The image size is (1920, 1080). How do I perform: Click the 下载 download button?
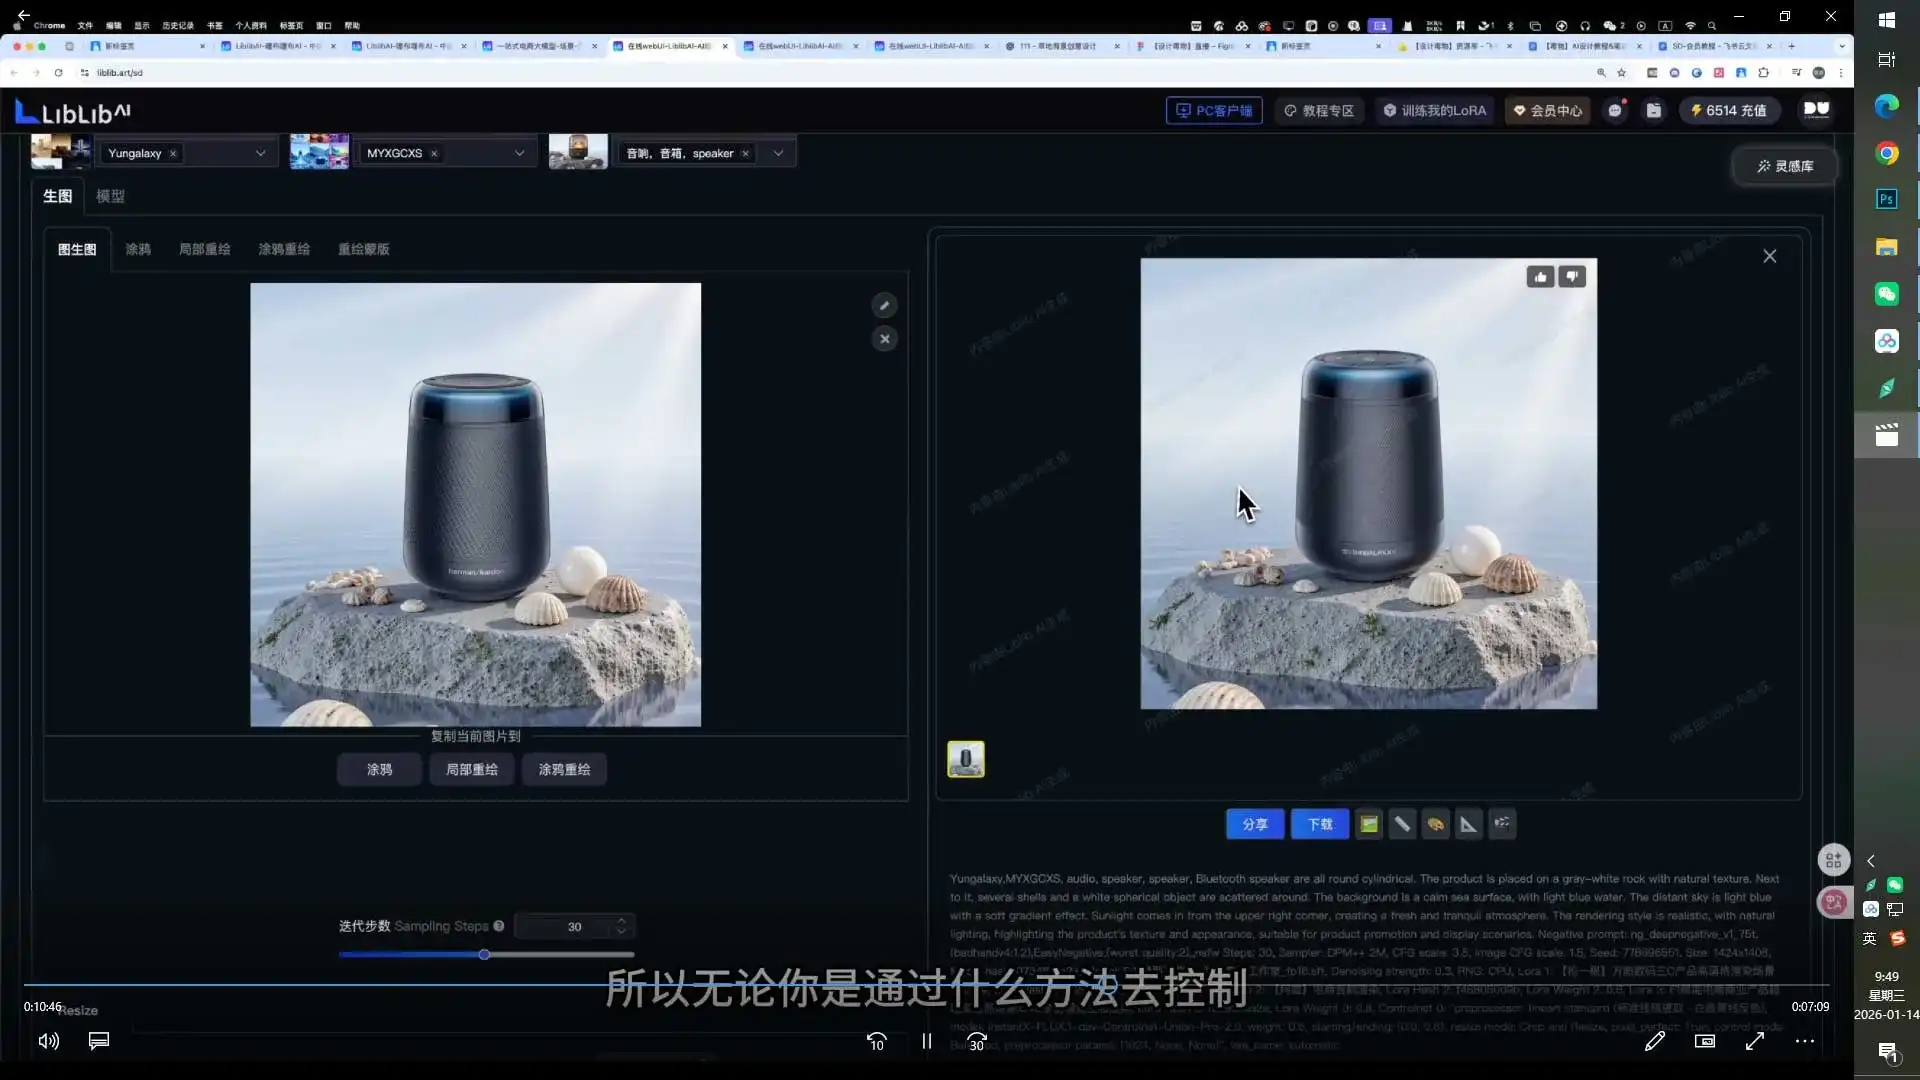tap(1319, 824)
